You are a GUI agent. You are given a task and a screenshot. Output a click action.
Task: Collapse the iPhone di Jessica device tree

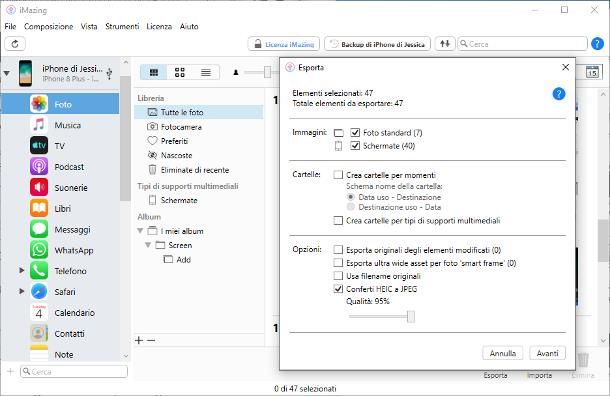[x=7, y=73]
